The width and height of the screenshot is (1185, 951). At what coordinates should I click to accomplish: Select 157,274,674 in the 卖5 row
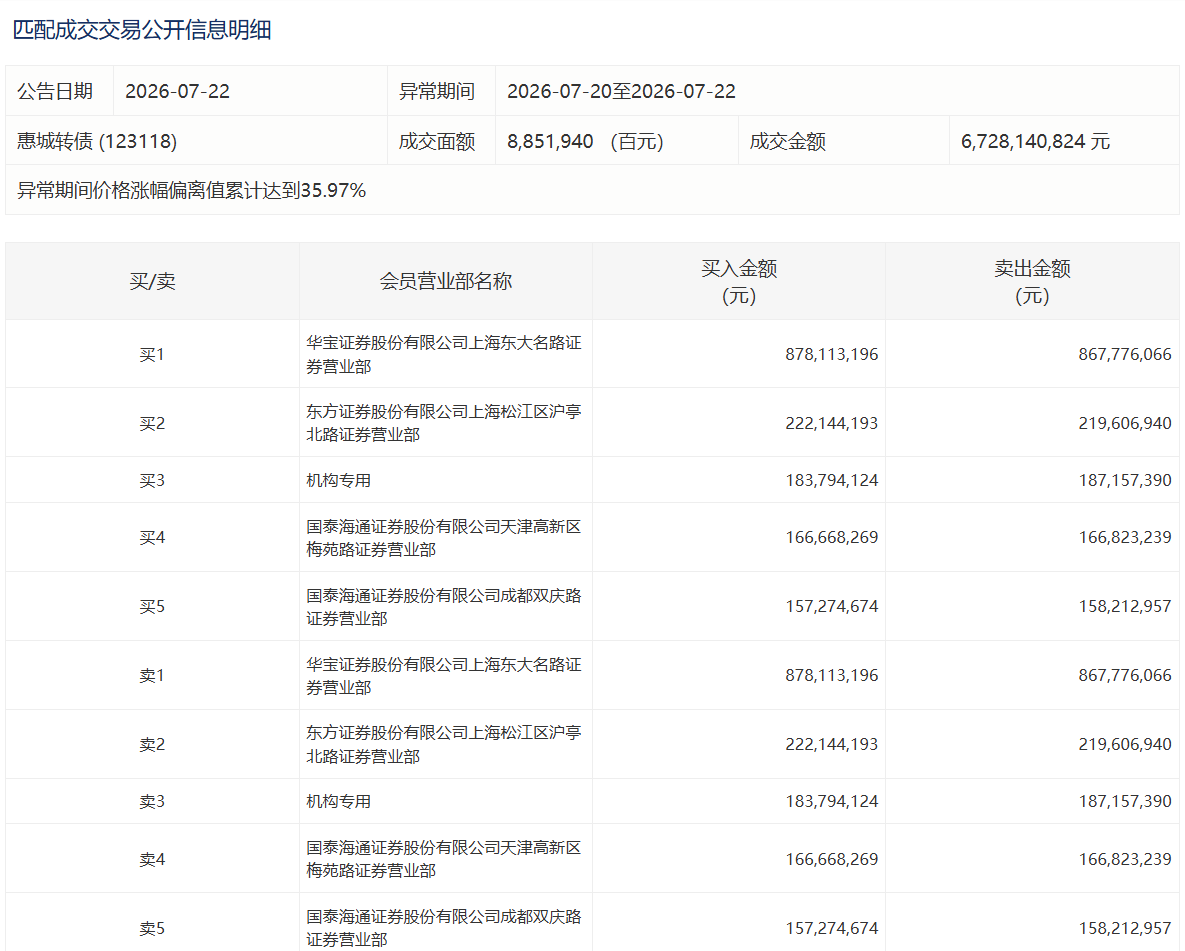click(x=831, y=928)
